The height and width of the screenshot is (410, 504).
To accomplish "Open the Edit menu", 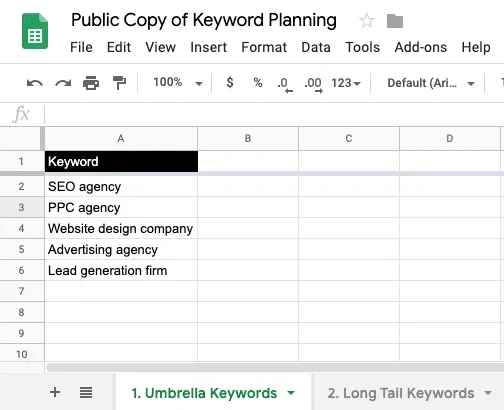I will click(x=119, y=47).
